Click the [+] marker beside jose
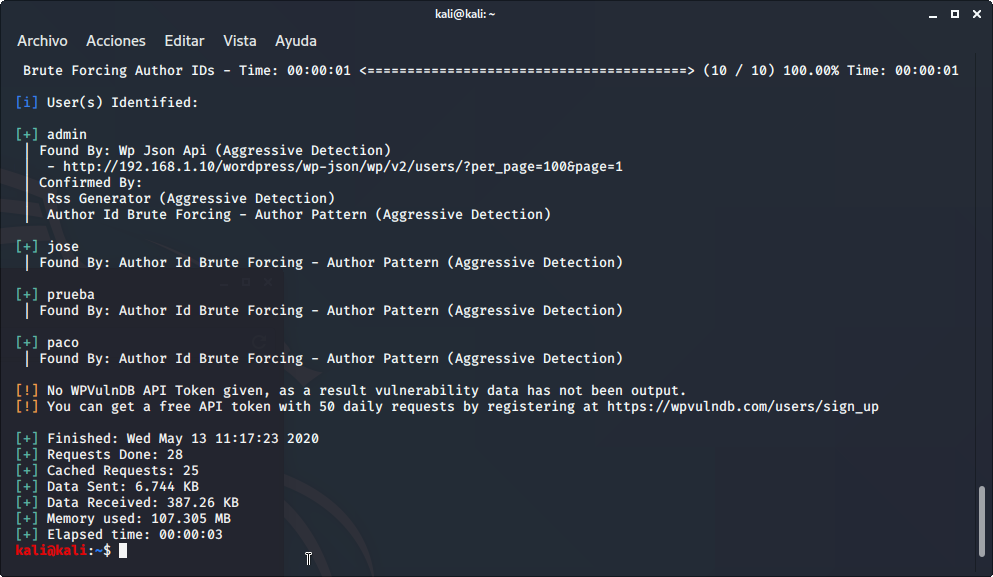This screenshot has height=577, width=993. (x=27, y=247)
